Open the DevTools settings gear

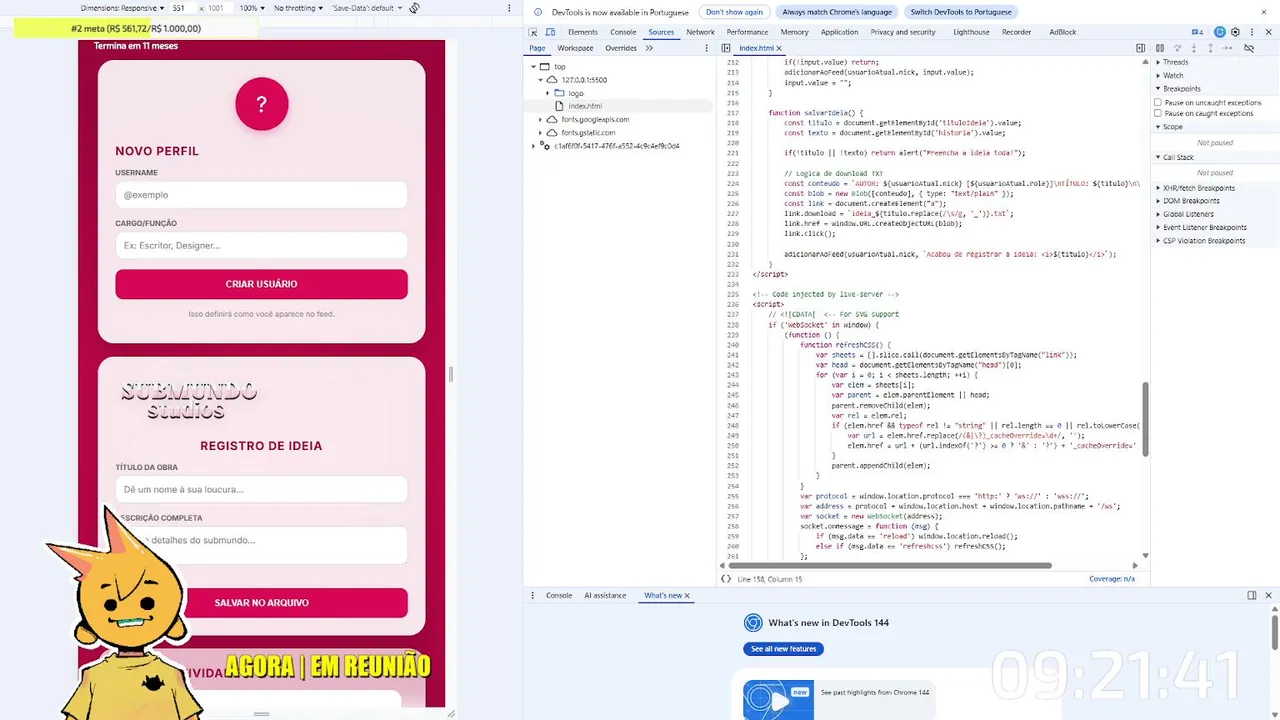click(1235, 32)
